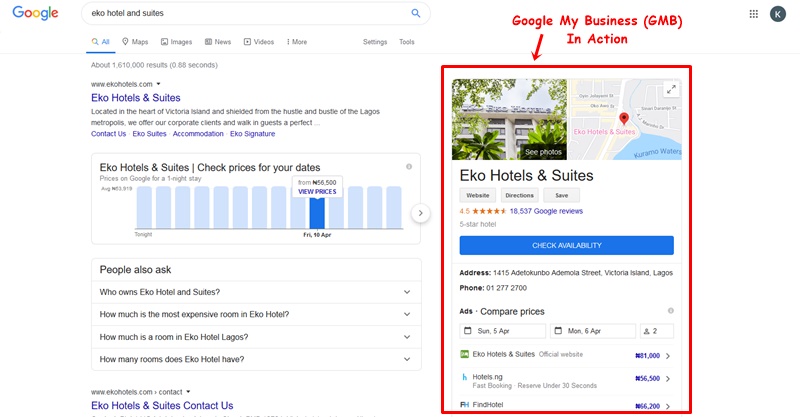Open the account avatar K
Viewport: 800px width, 417px height.
(x=778, y=14)
